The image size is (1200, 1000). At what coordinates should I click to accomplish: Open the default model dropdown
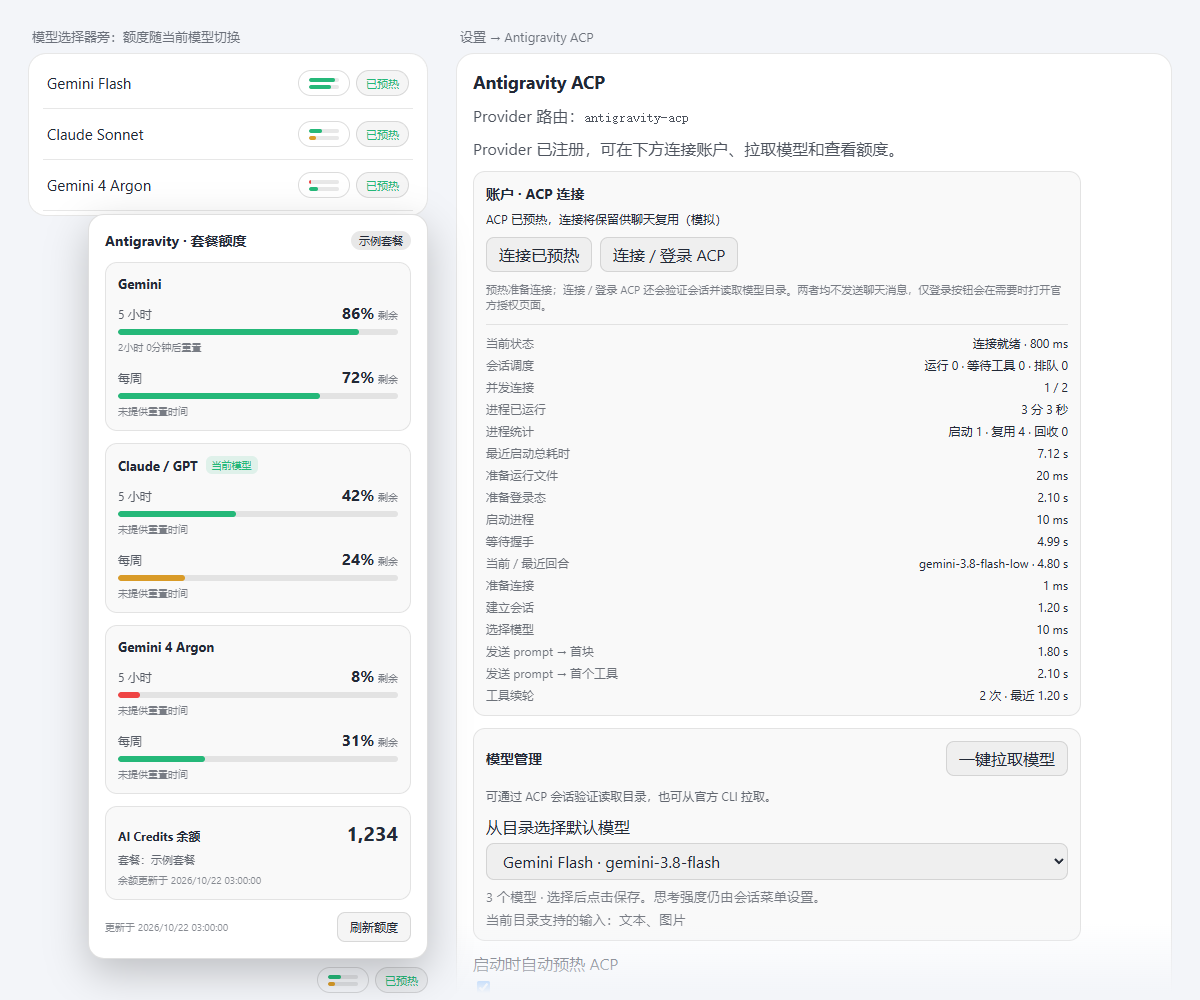point(777,862)
